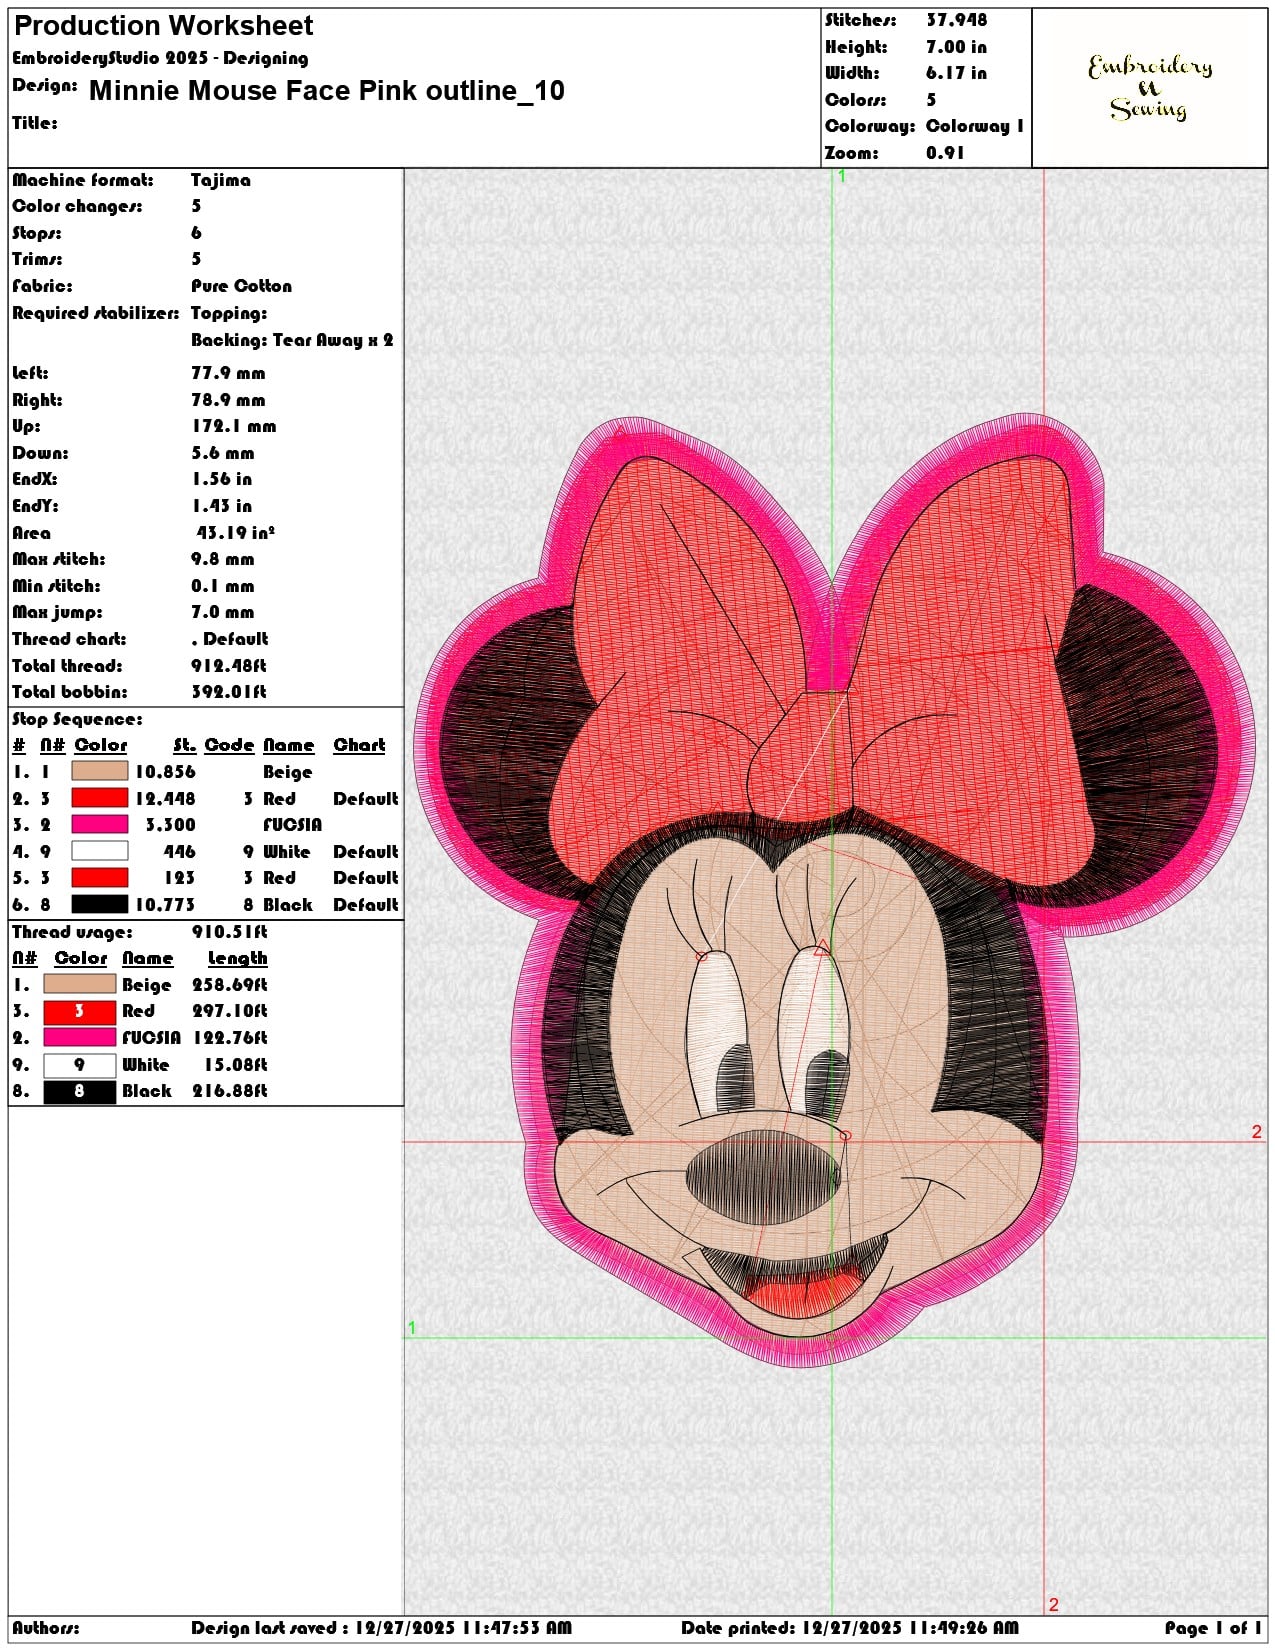Click the stitch count '12.448'

coord(165,798)
